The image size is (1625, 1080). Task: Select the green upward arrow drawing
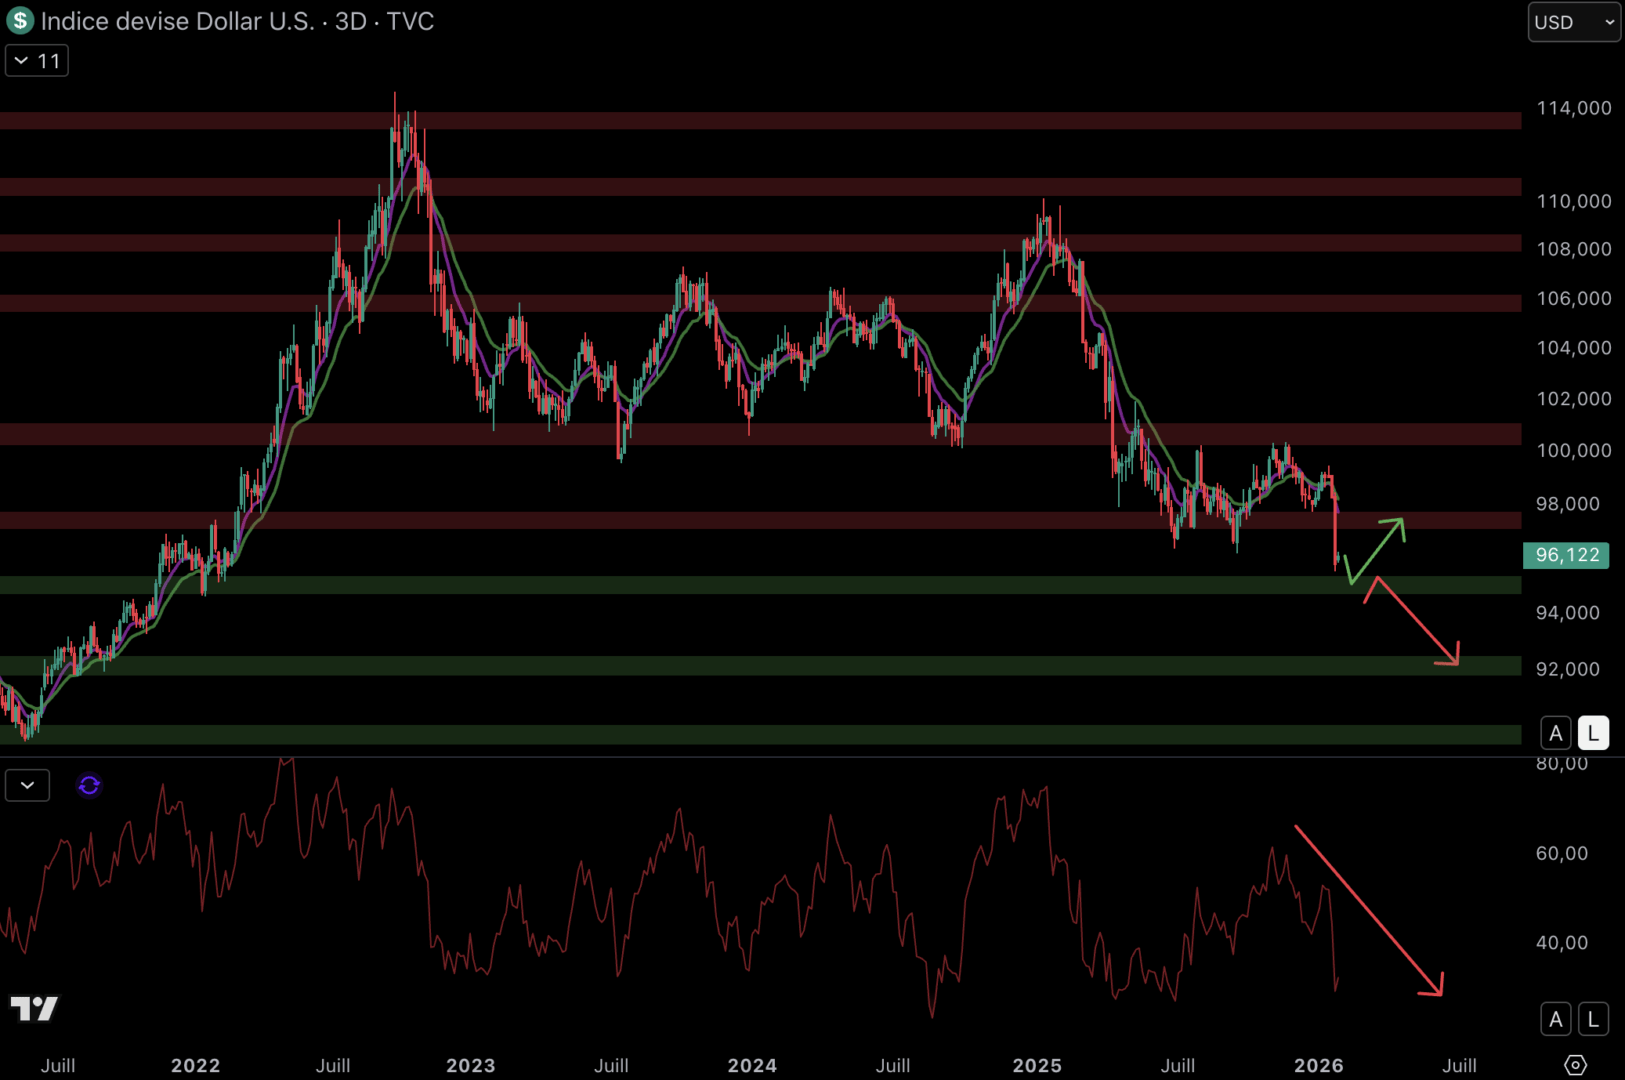(x=1377, y=548)
